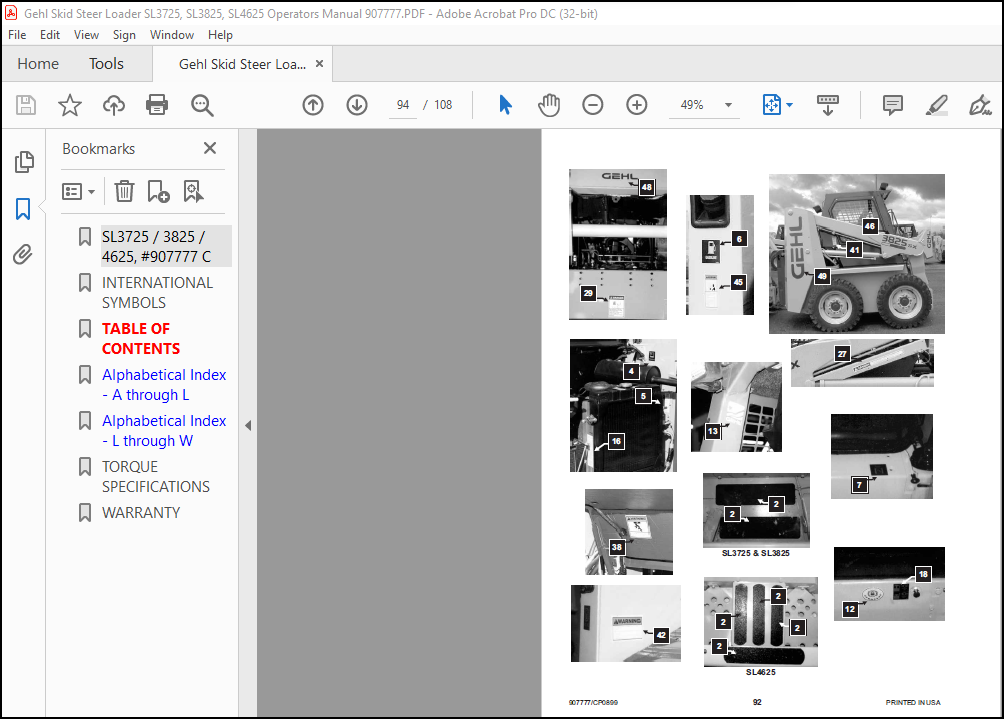Viewport: 1004px width, 719px height.
Task: Open Alphabetical Index - A through L bookmark
Action: (x=164, y=384)
